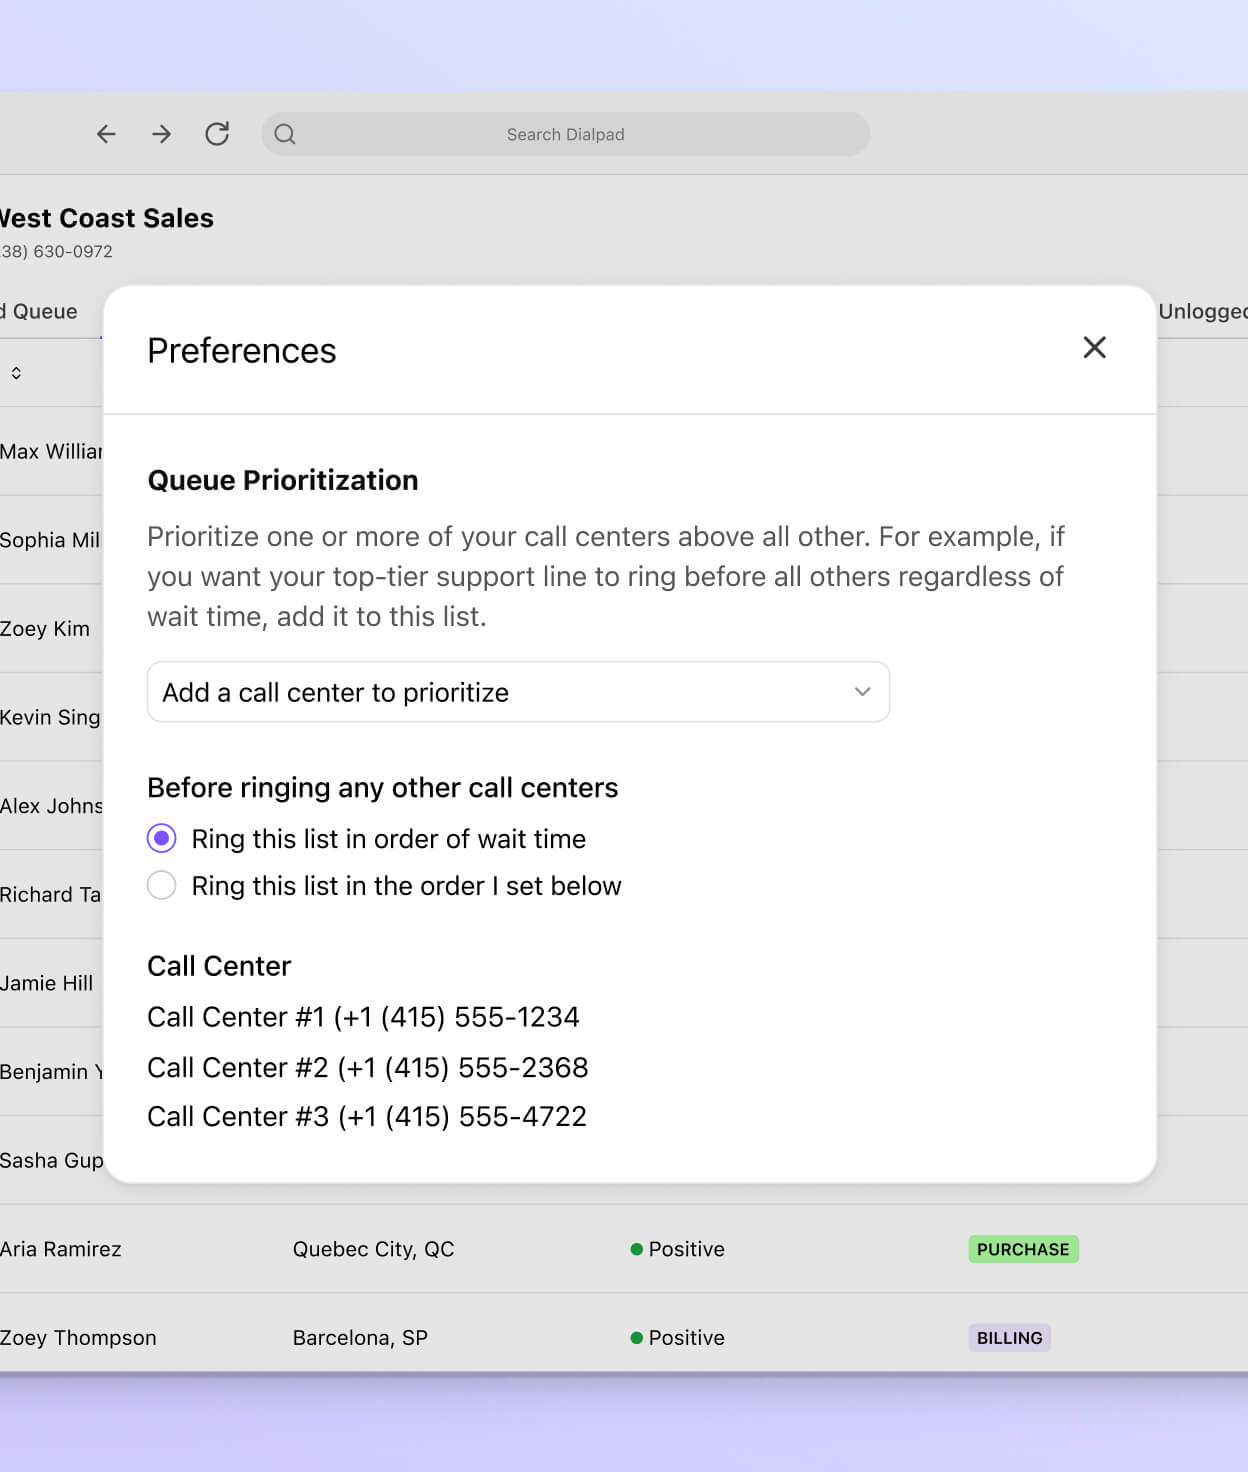This screenshot has height=1472, width=1248.
Task: Click the chevron on the call center selector
Action: (861, 691)
